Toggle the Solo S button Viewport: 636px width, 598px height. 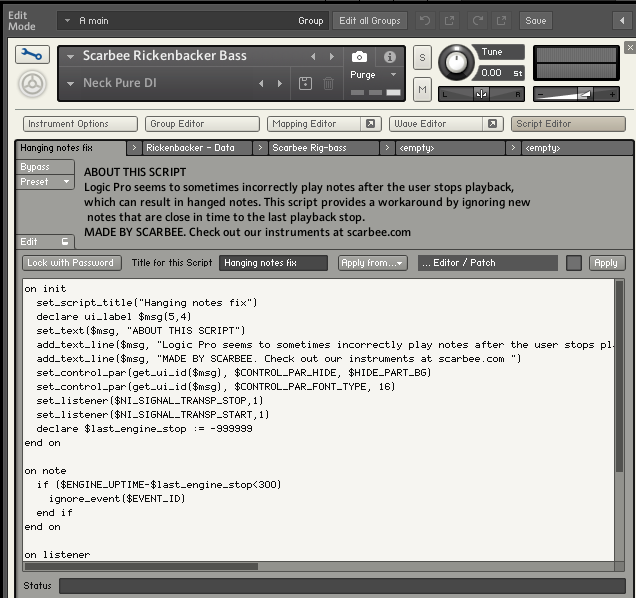pyautogui.click(x=422, y=58)
